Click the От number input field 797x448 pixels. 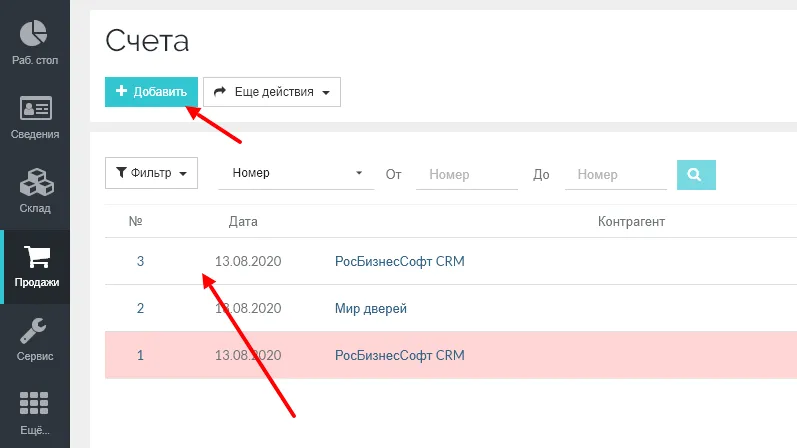467,174
